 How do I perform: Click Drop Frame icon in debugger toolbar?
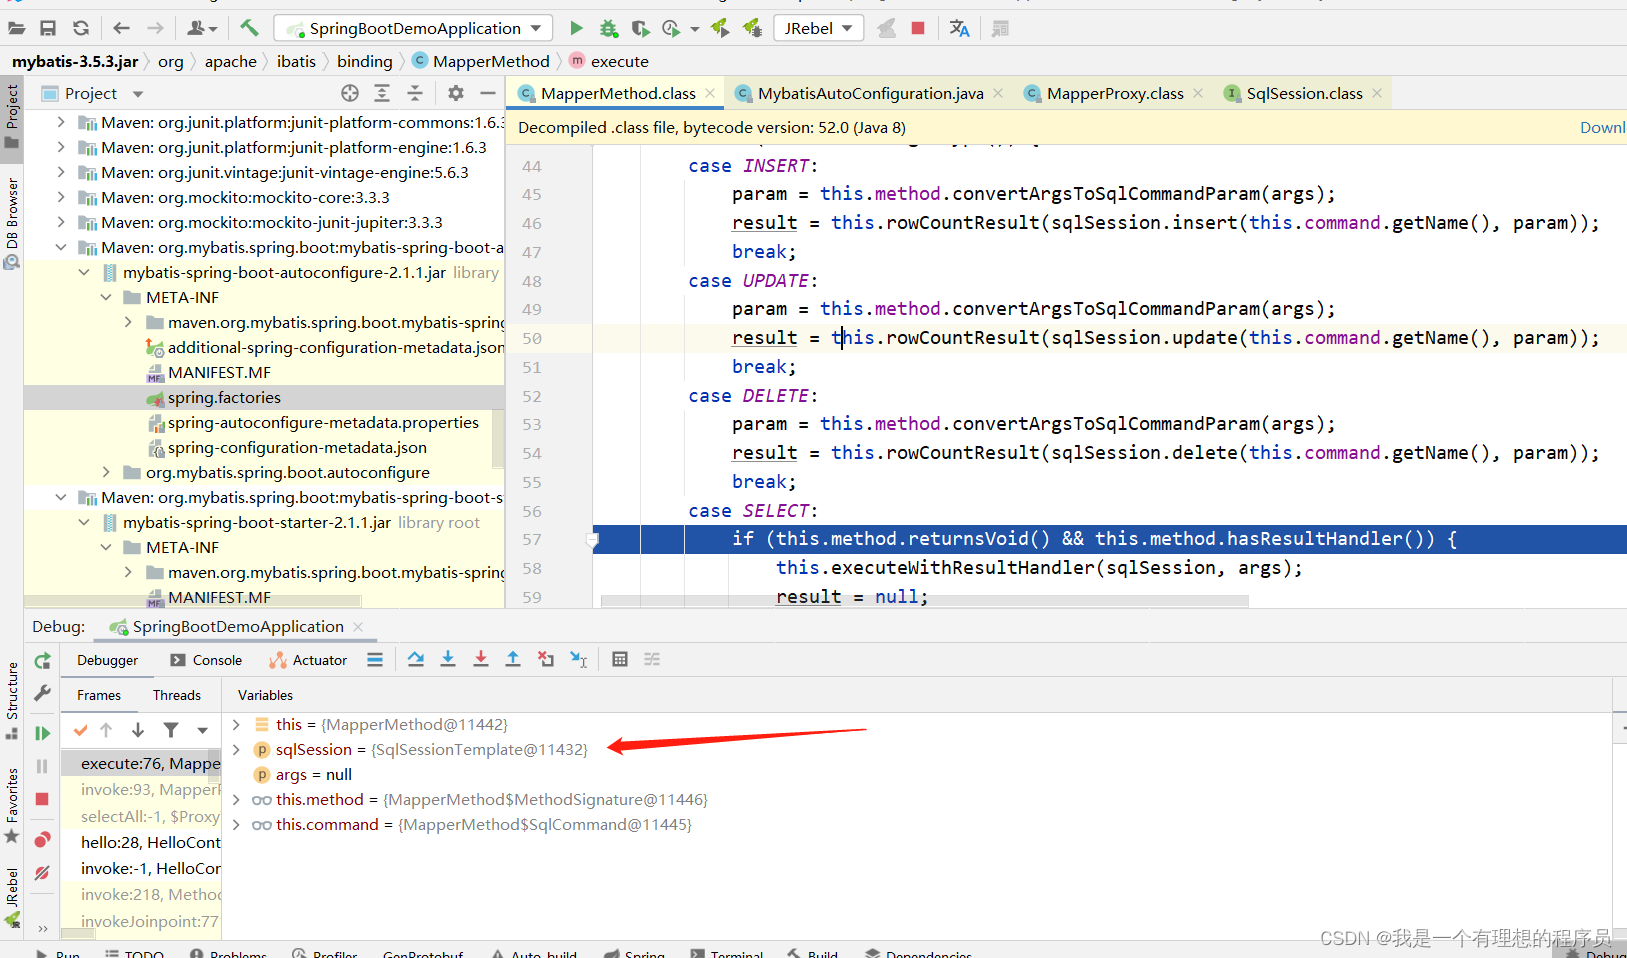(546, 659)
